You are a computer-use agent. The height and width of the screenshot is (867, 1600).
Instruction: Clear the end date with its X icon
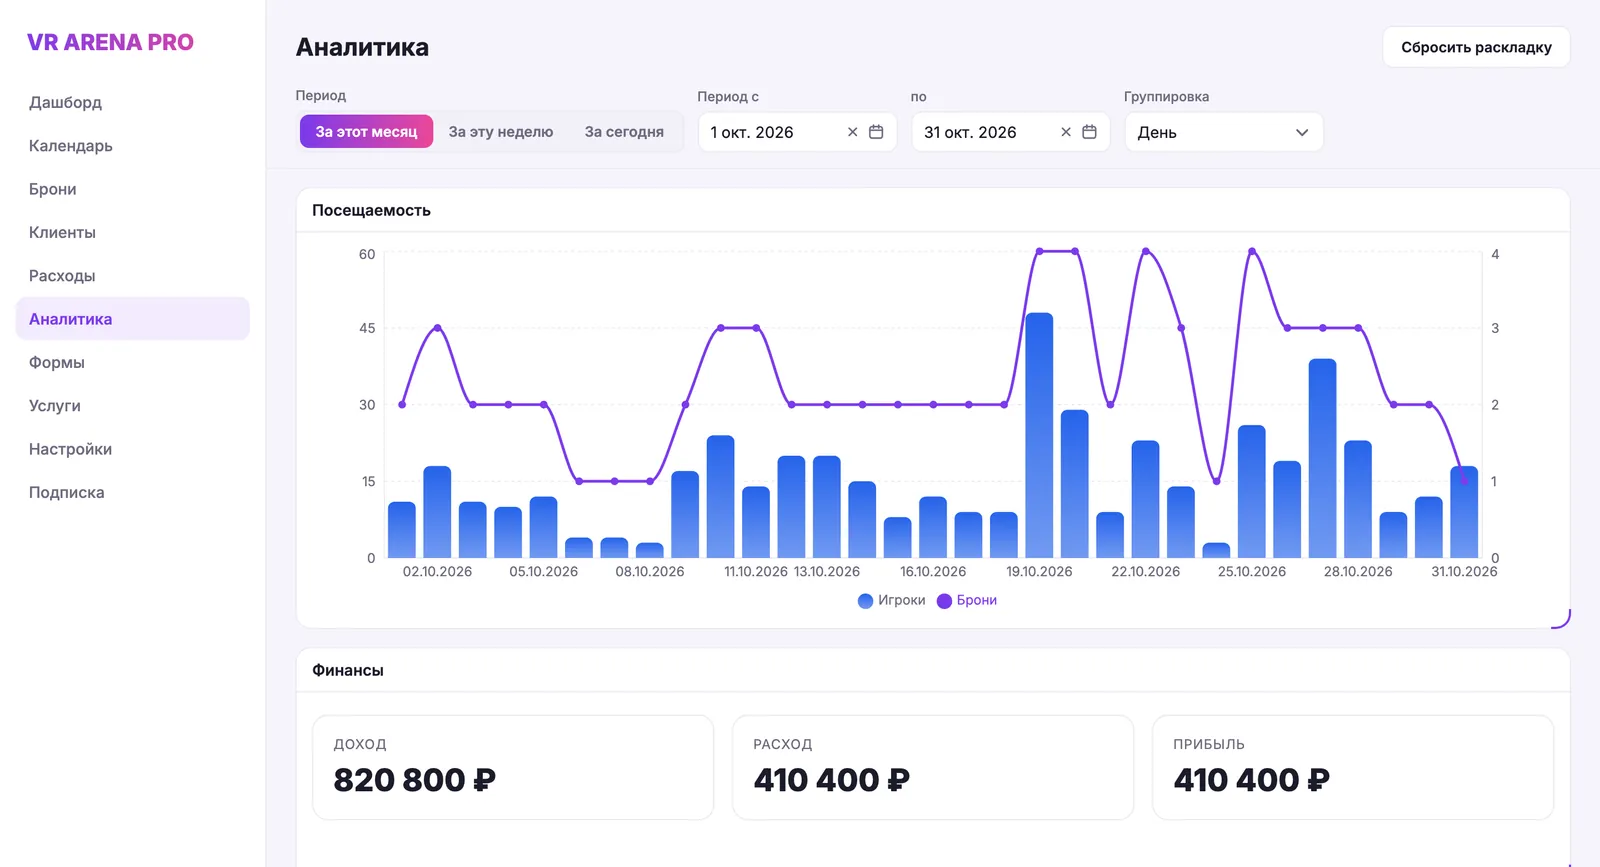(1066, 132)
